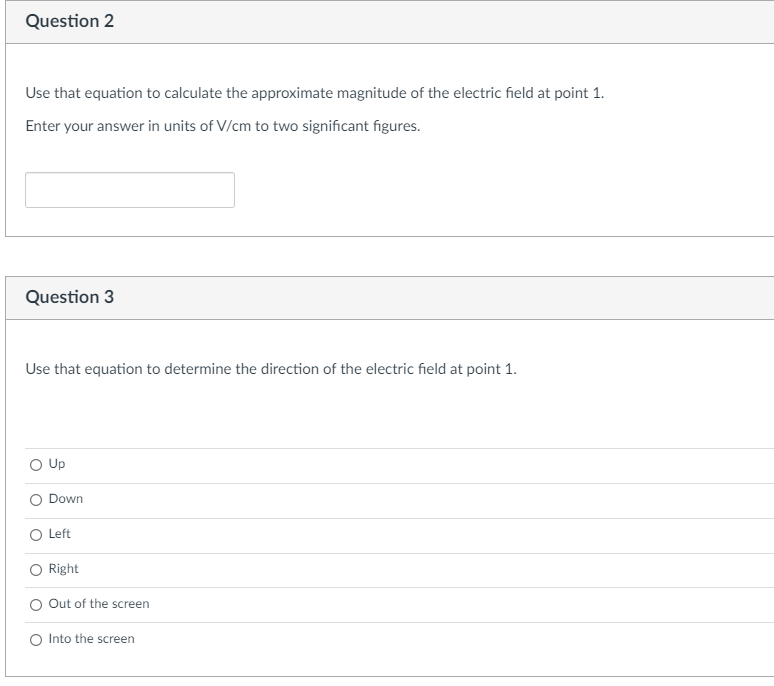Click the "Question 3" heading
Viewport: 774px width, 686px height.
pos(70,297)
